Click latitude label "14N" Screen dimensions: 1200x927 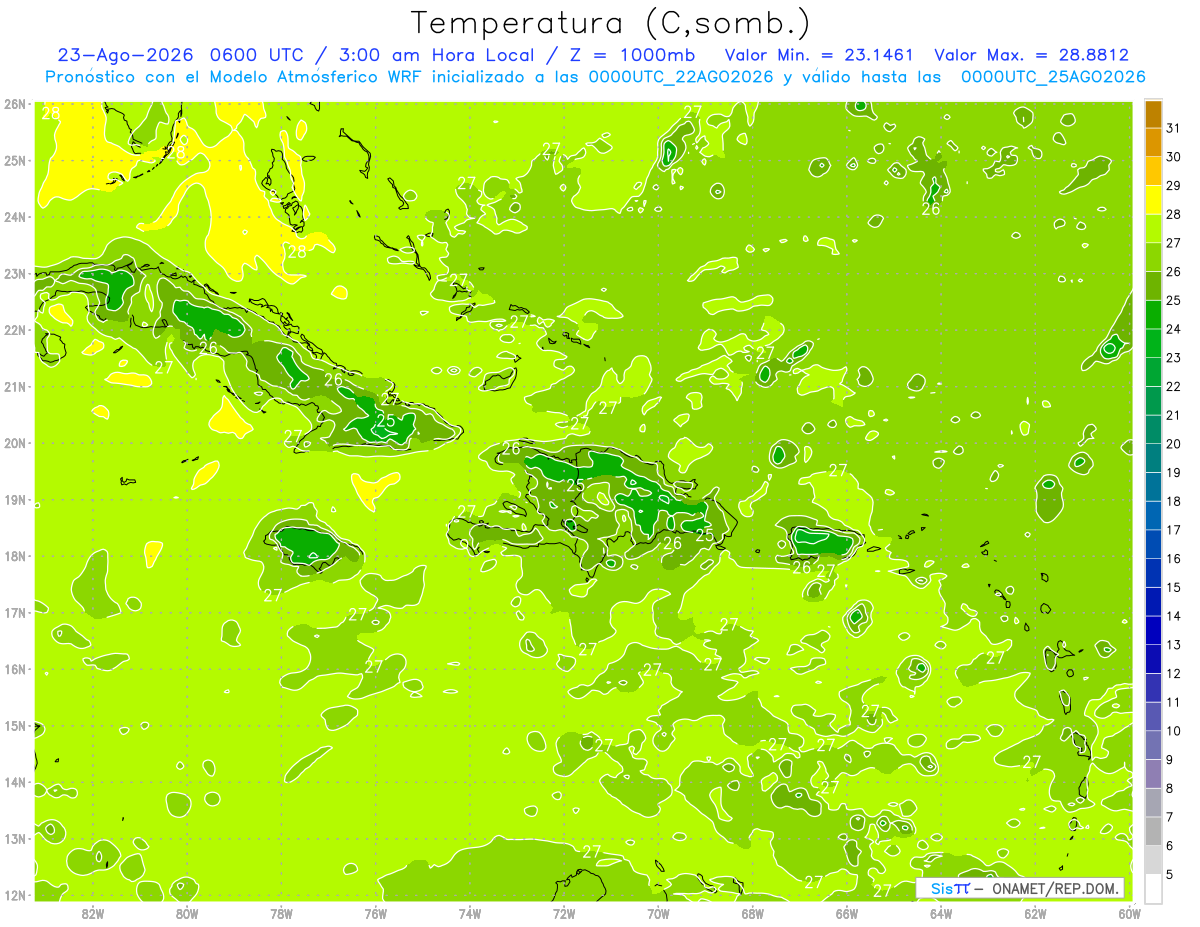click(x=14, y=782)
